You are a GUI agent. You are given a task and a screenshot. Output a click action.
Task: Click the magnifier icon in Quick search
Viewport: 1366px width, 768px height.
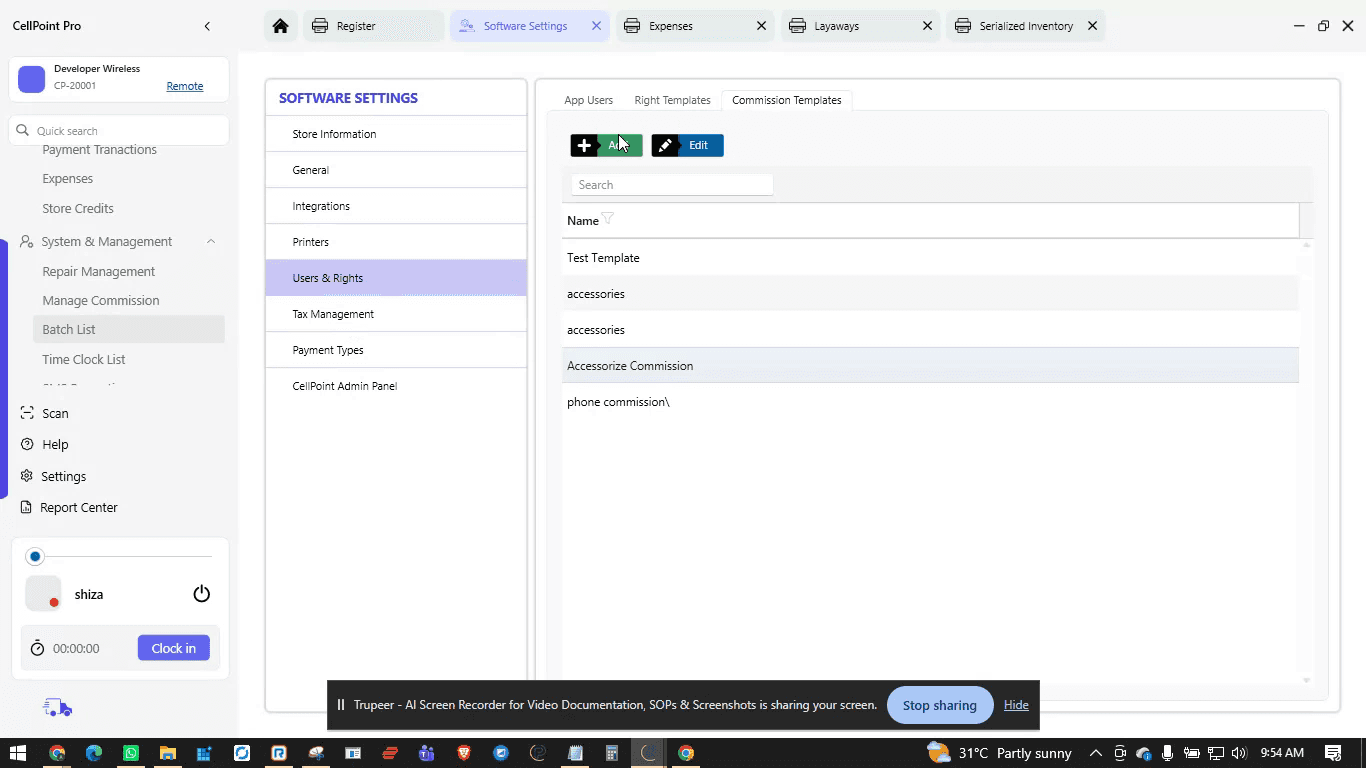click(23, 130)
